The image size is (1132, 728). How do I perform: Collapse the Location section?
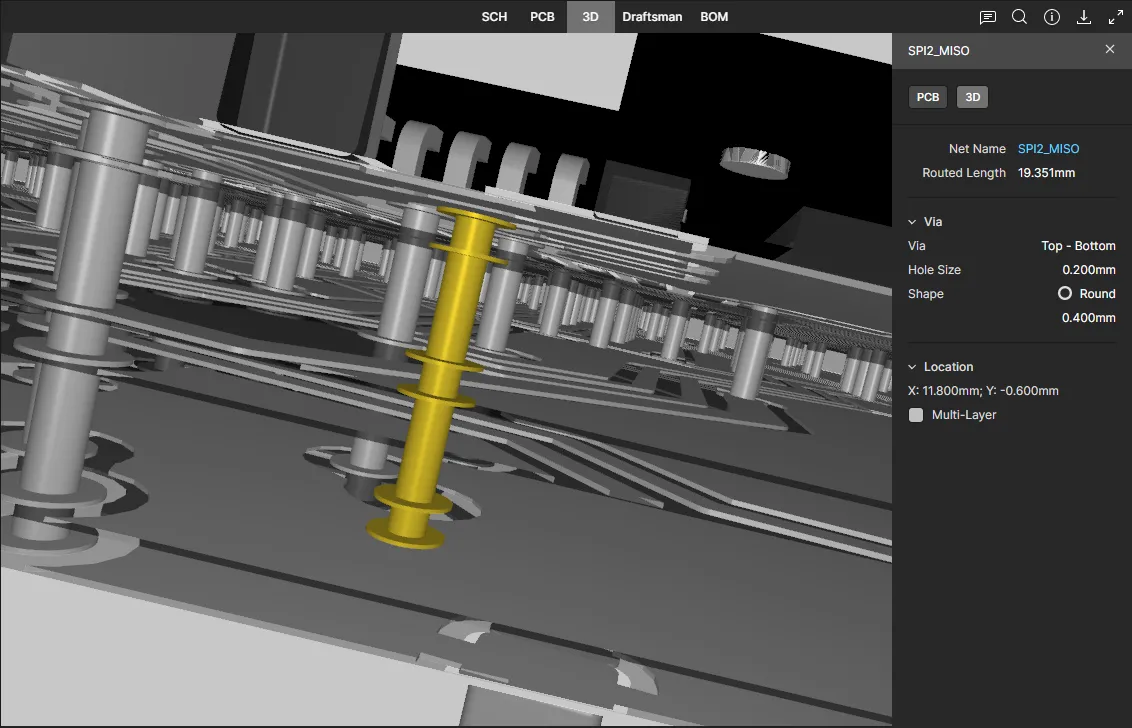click(912, 367)
